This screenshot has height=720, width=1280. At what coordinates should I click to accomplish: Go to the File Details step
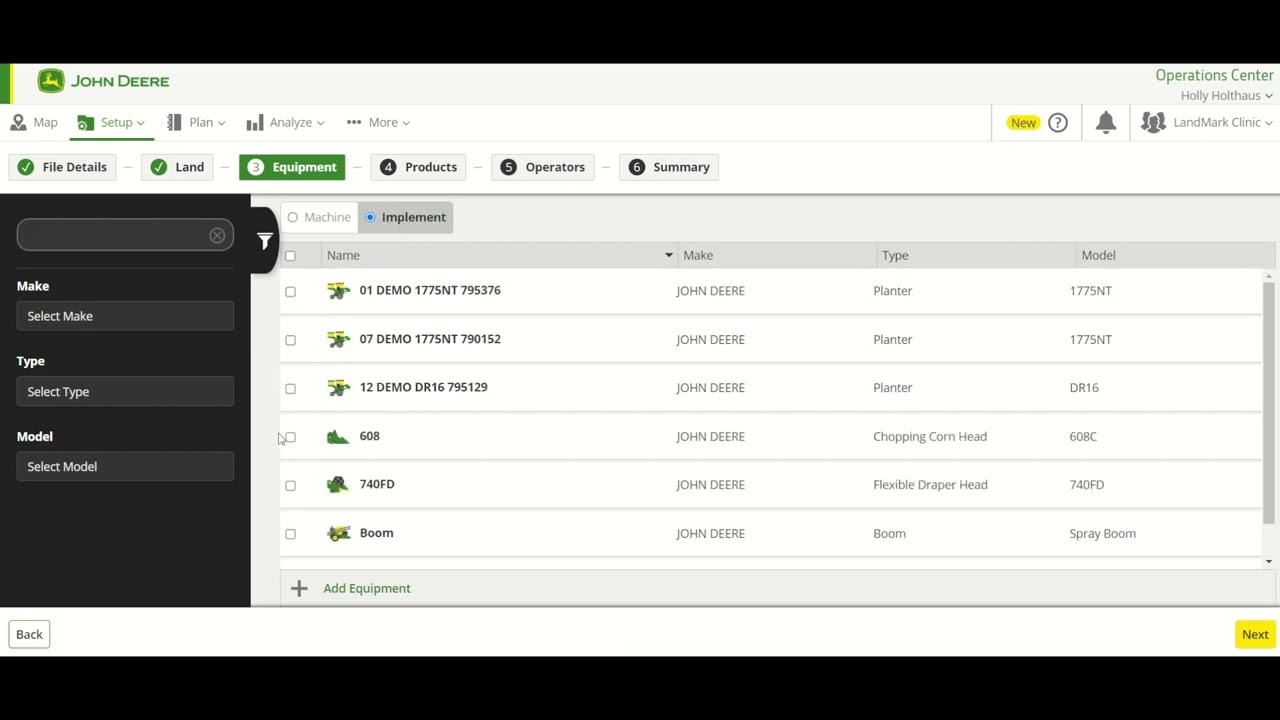62,167
